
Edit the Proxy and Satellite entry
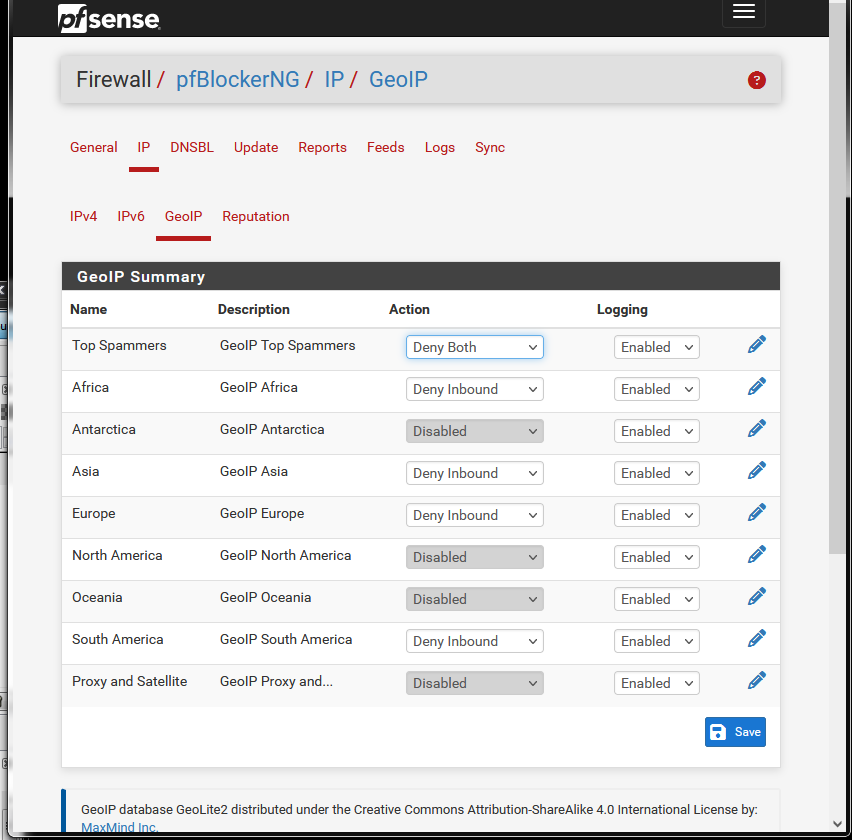tap(756, 680)
